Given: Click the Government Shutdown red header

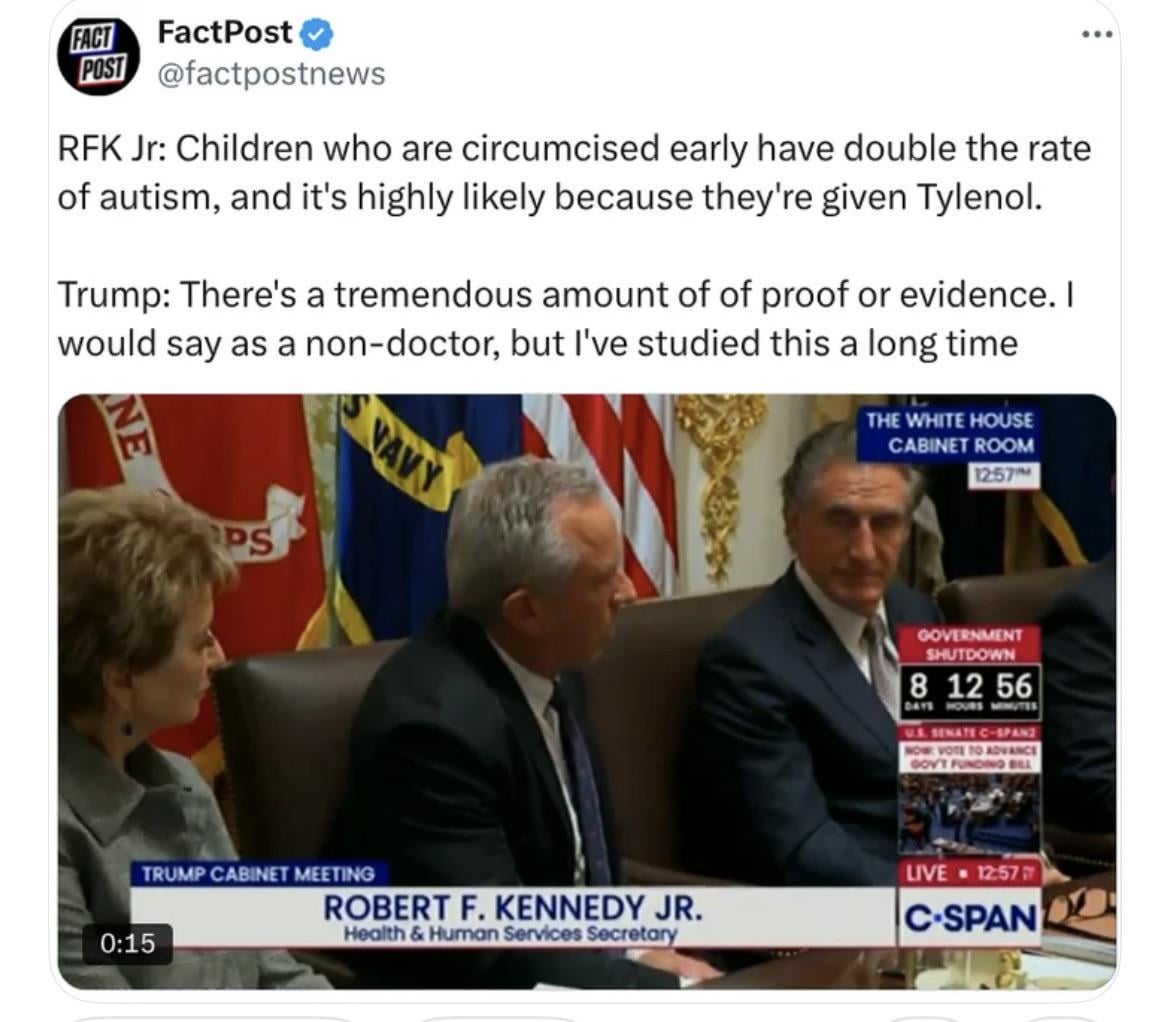Looking at the screenshot, I should [x=969, y=645].
